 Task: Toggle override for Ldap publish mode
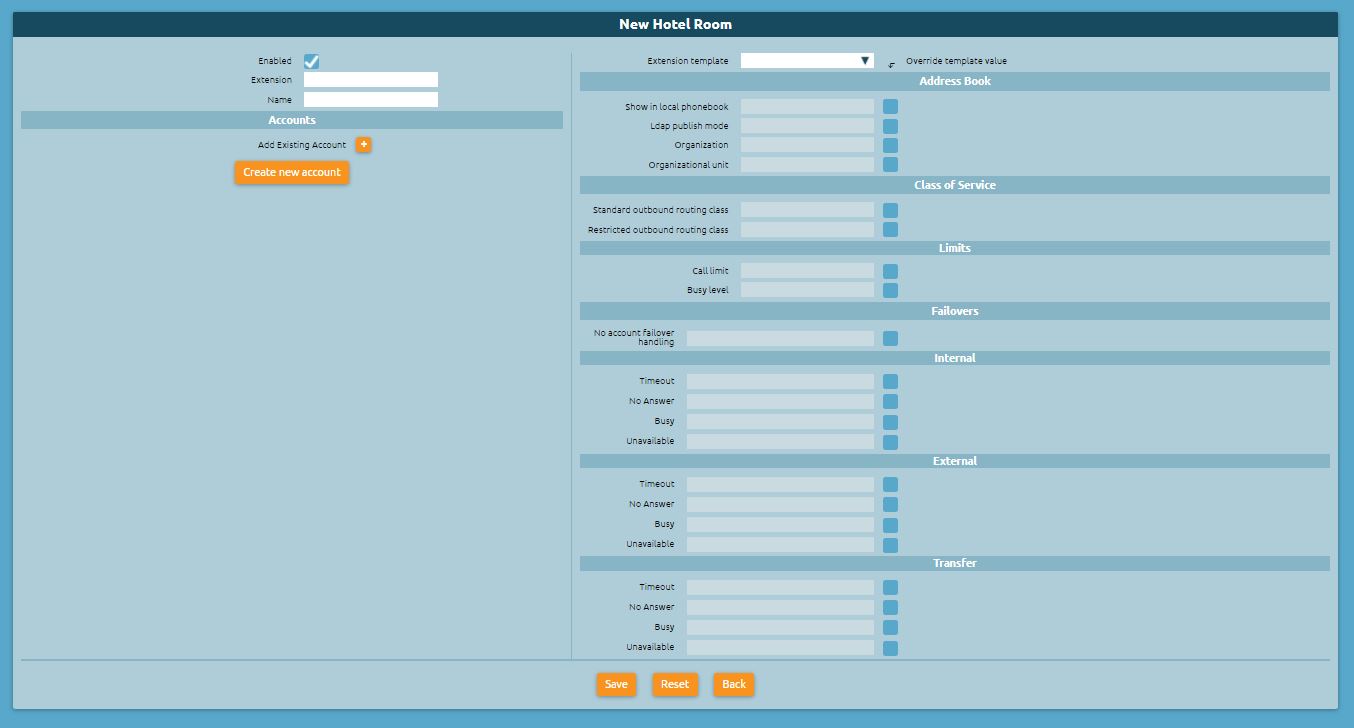890,126
